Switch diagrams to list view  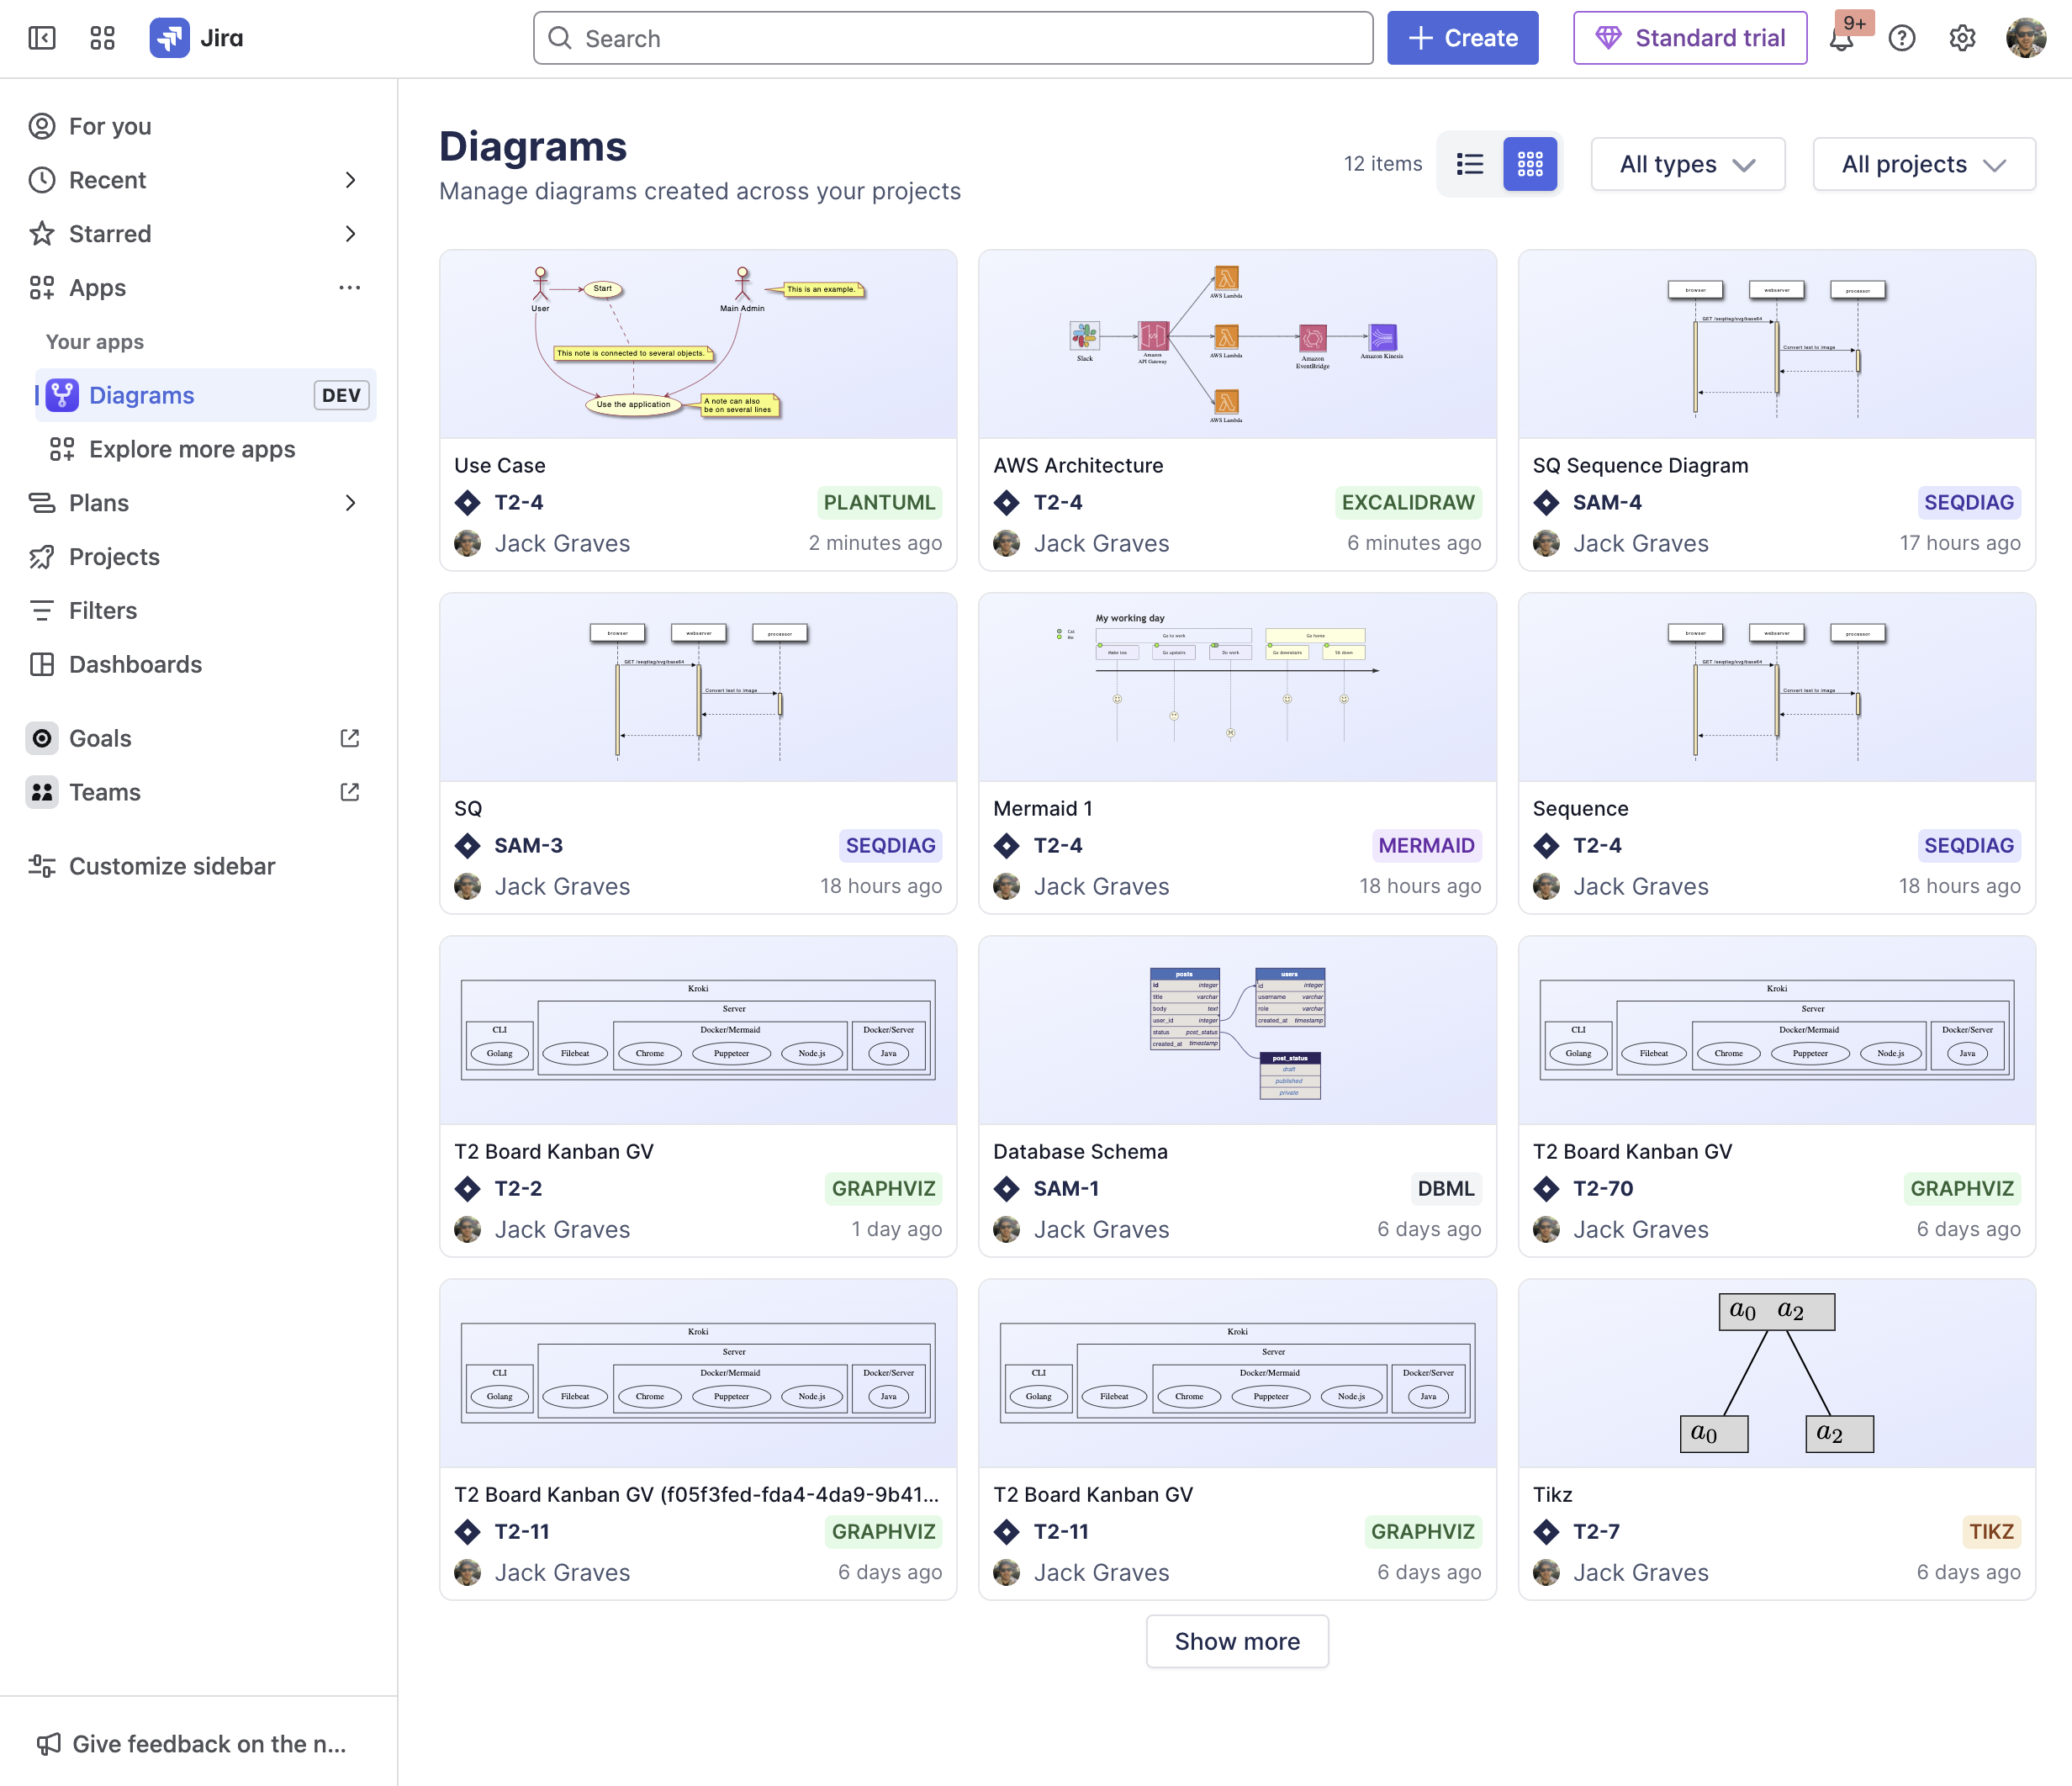pos(1470,164)
